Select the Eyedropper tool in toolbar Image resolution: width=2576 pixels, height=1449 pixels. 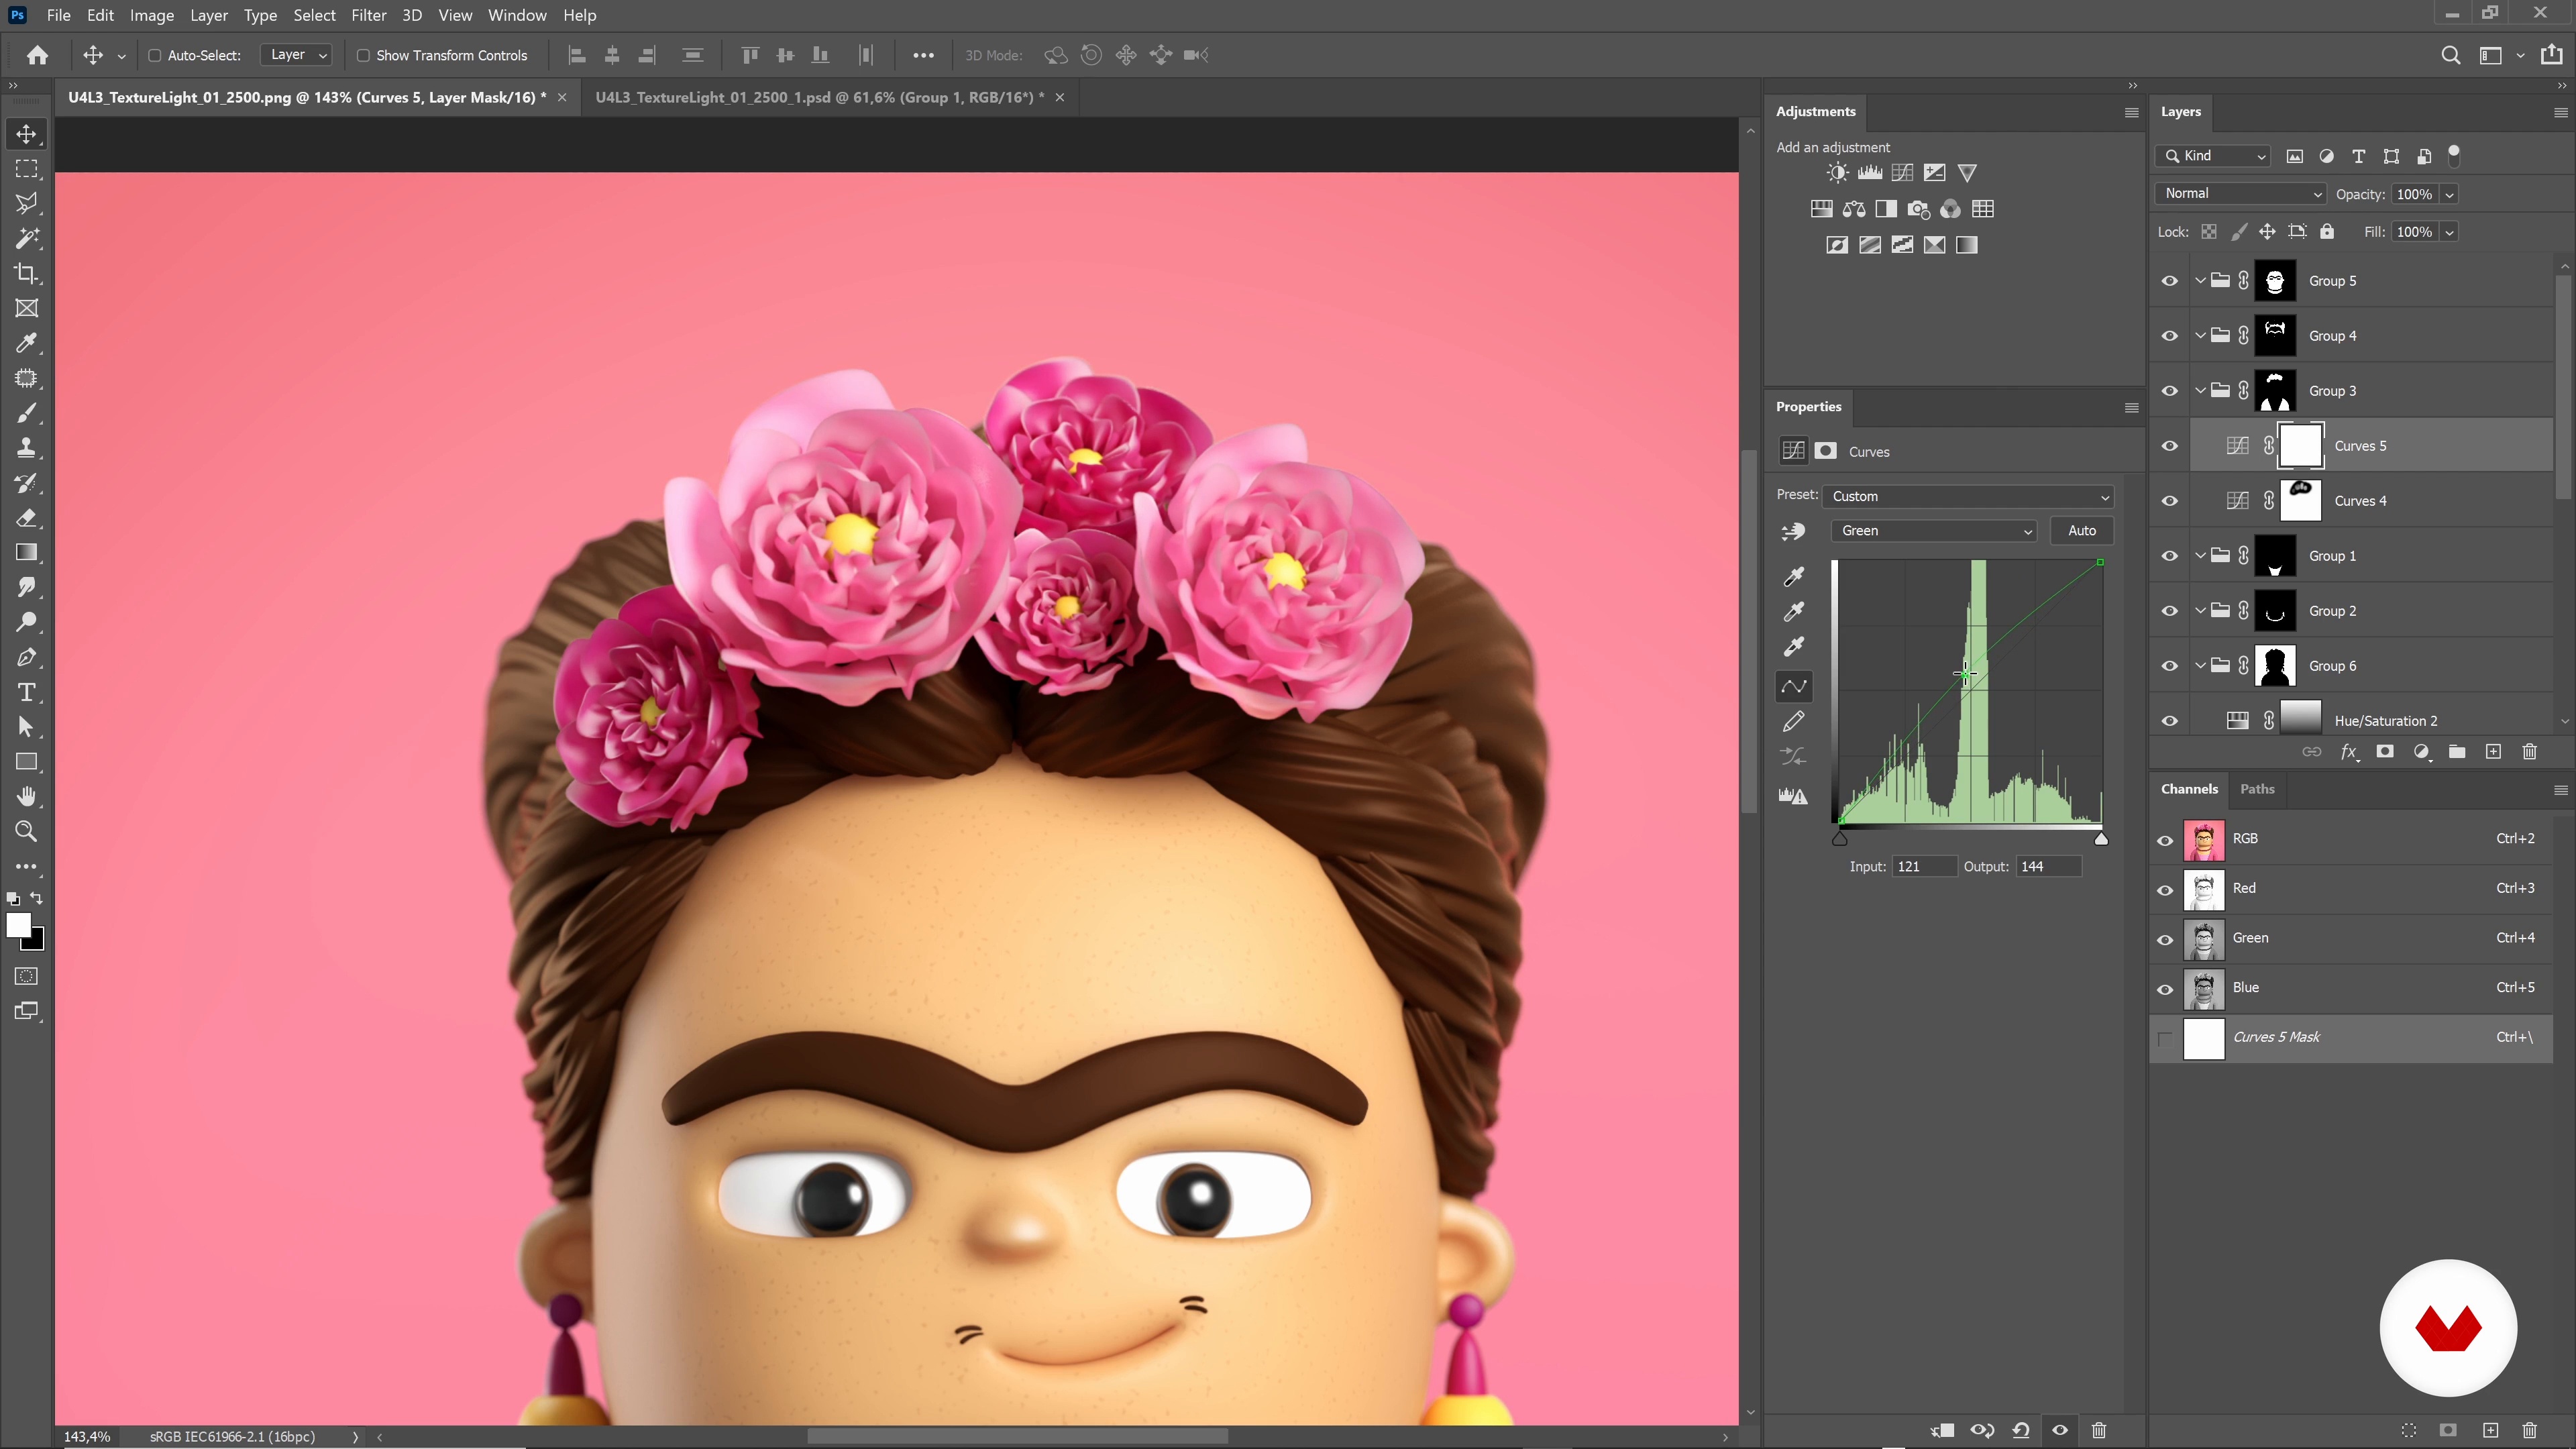pyautogui.click(x=27, y=343)
